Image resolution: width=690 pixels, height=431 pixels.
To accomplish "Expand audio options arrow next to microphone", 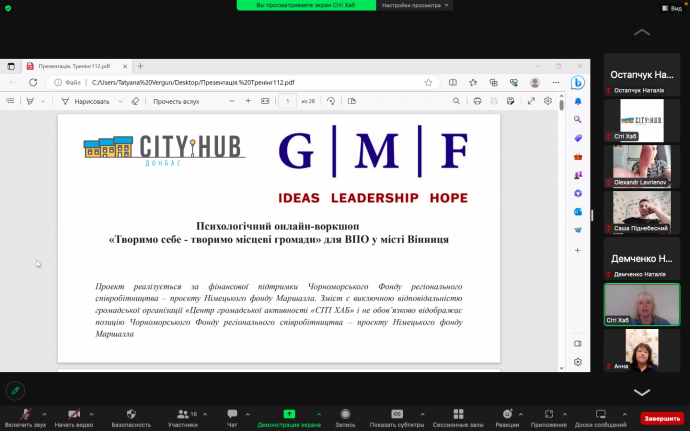I will pos(44,414).
